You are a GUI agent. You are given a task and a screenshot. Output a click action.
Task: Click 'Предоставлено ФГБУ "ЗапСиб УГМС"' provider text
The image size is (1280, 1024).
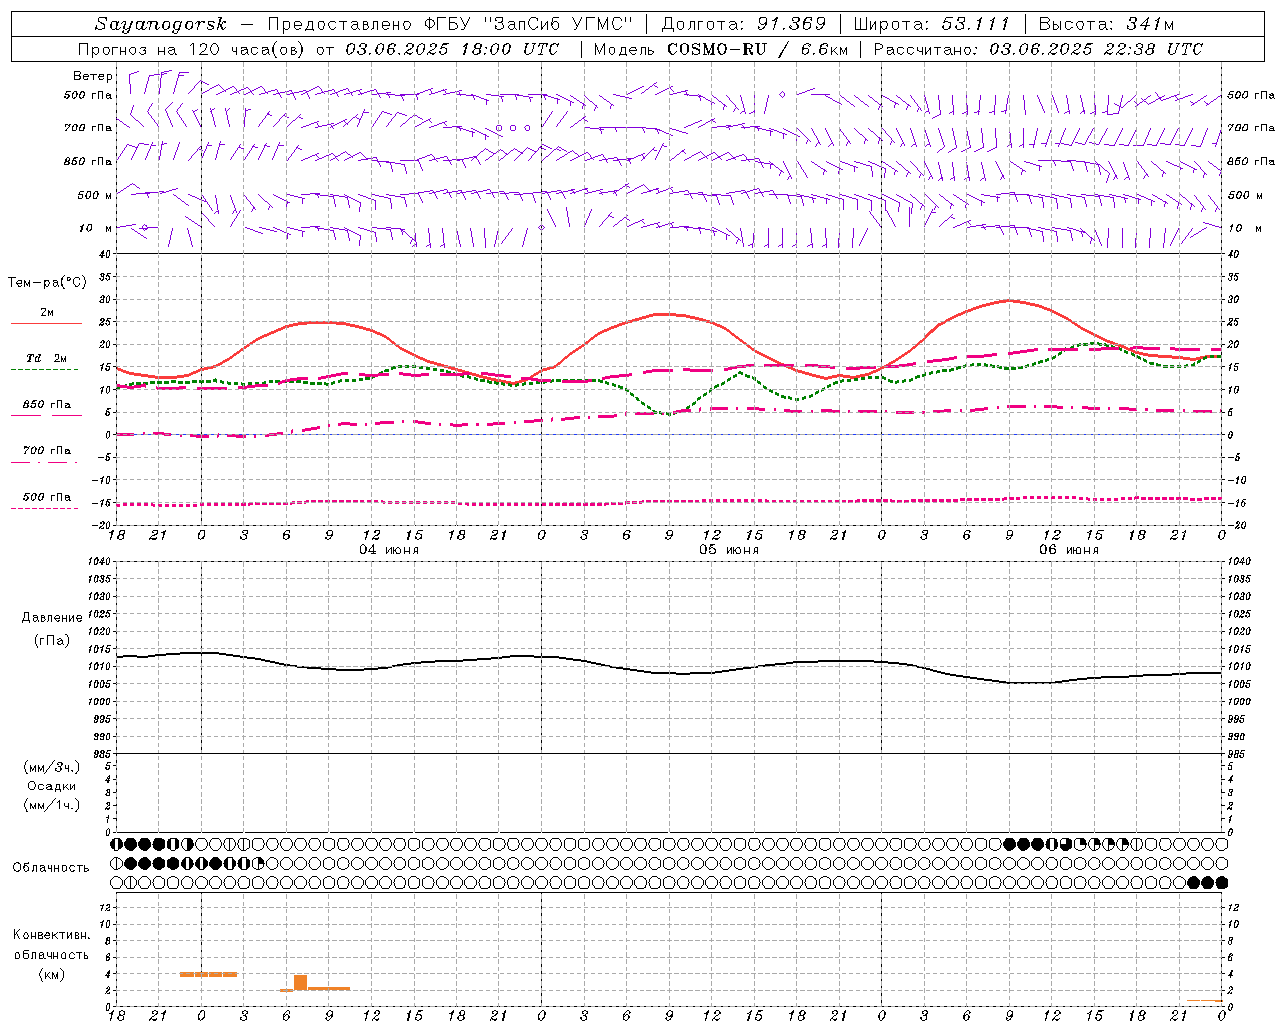(x=451, y=24)
